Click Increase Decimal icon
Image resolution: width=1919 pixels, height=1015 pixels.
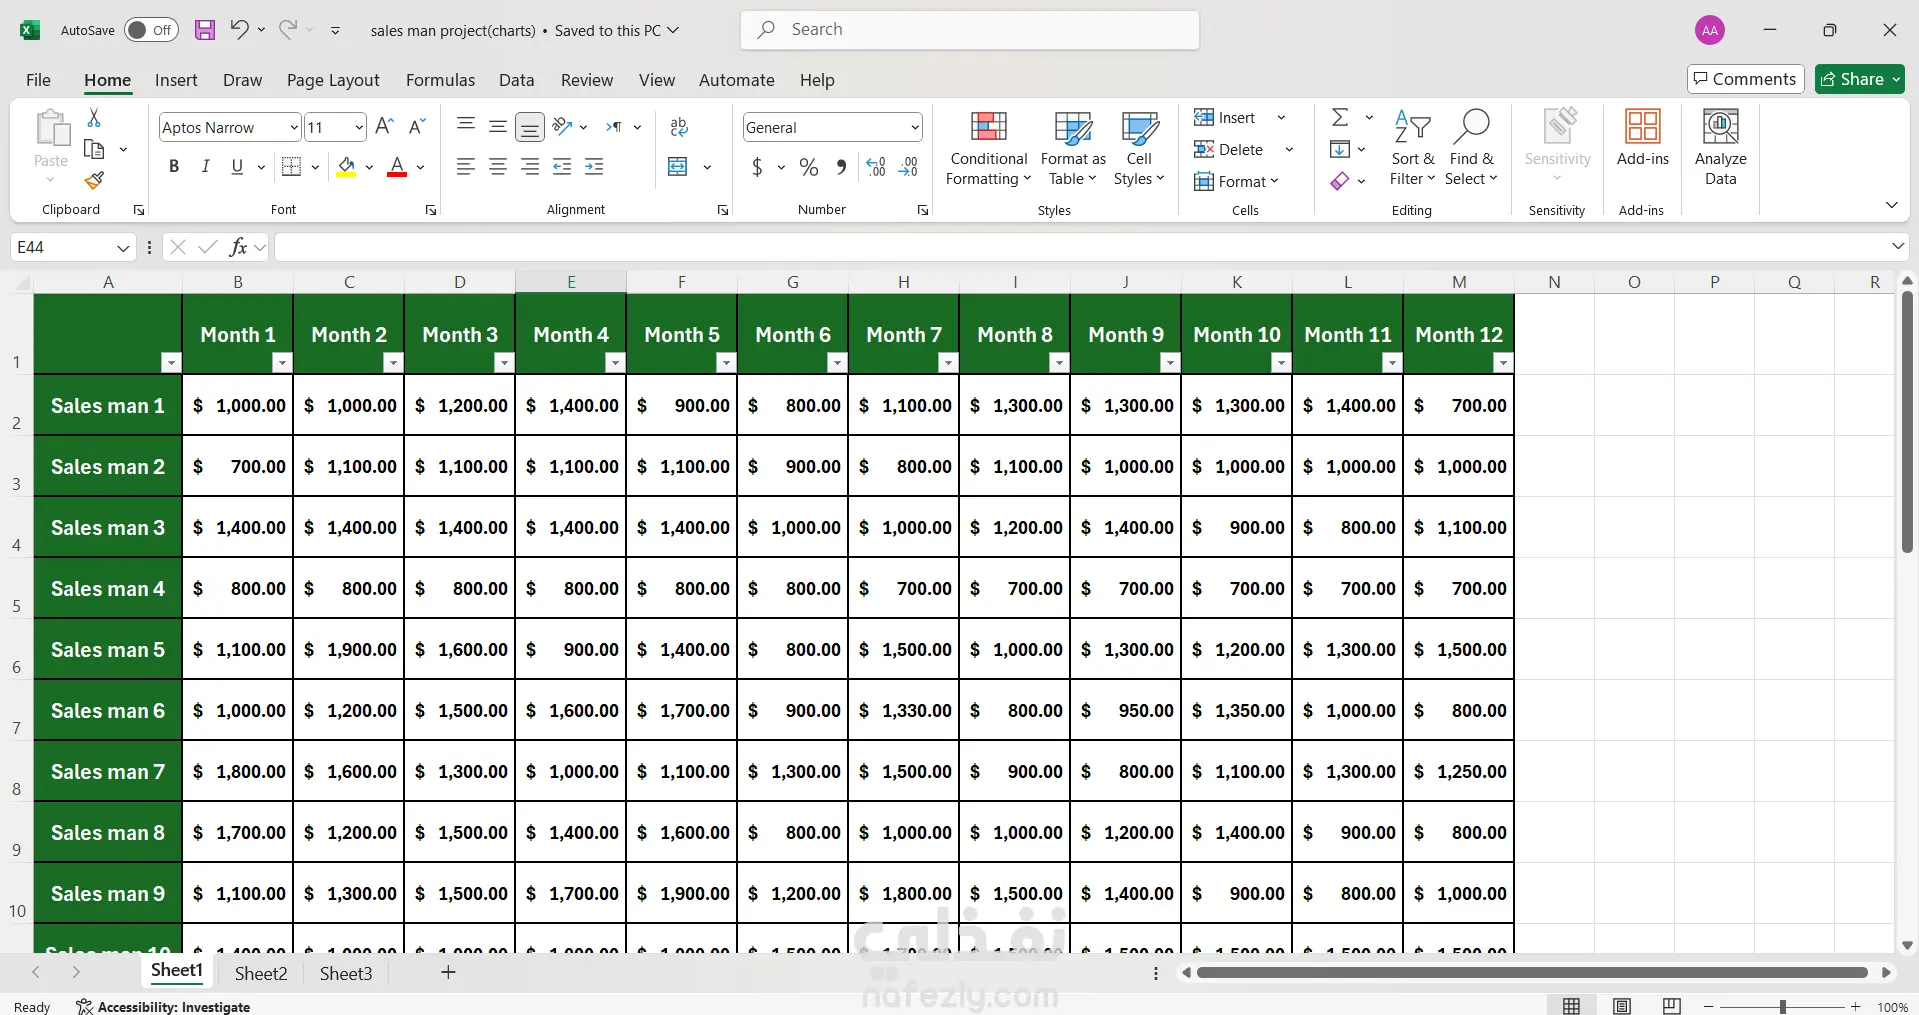(876, 167)
